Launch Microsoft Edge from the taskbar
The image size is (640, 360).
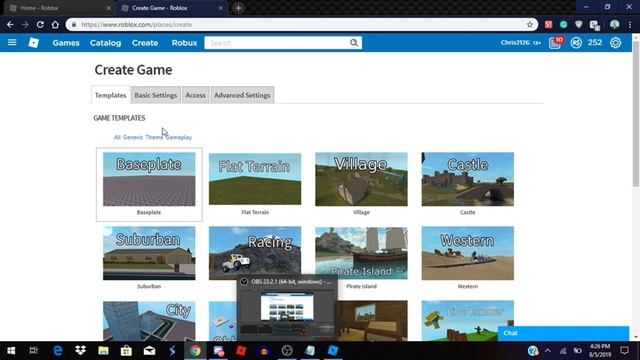point(58,351)
